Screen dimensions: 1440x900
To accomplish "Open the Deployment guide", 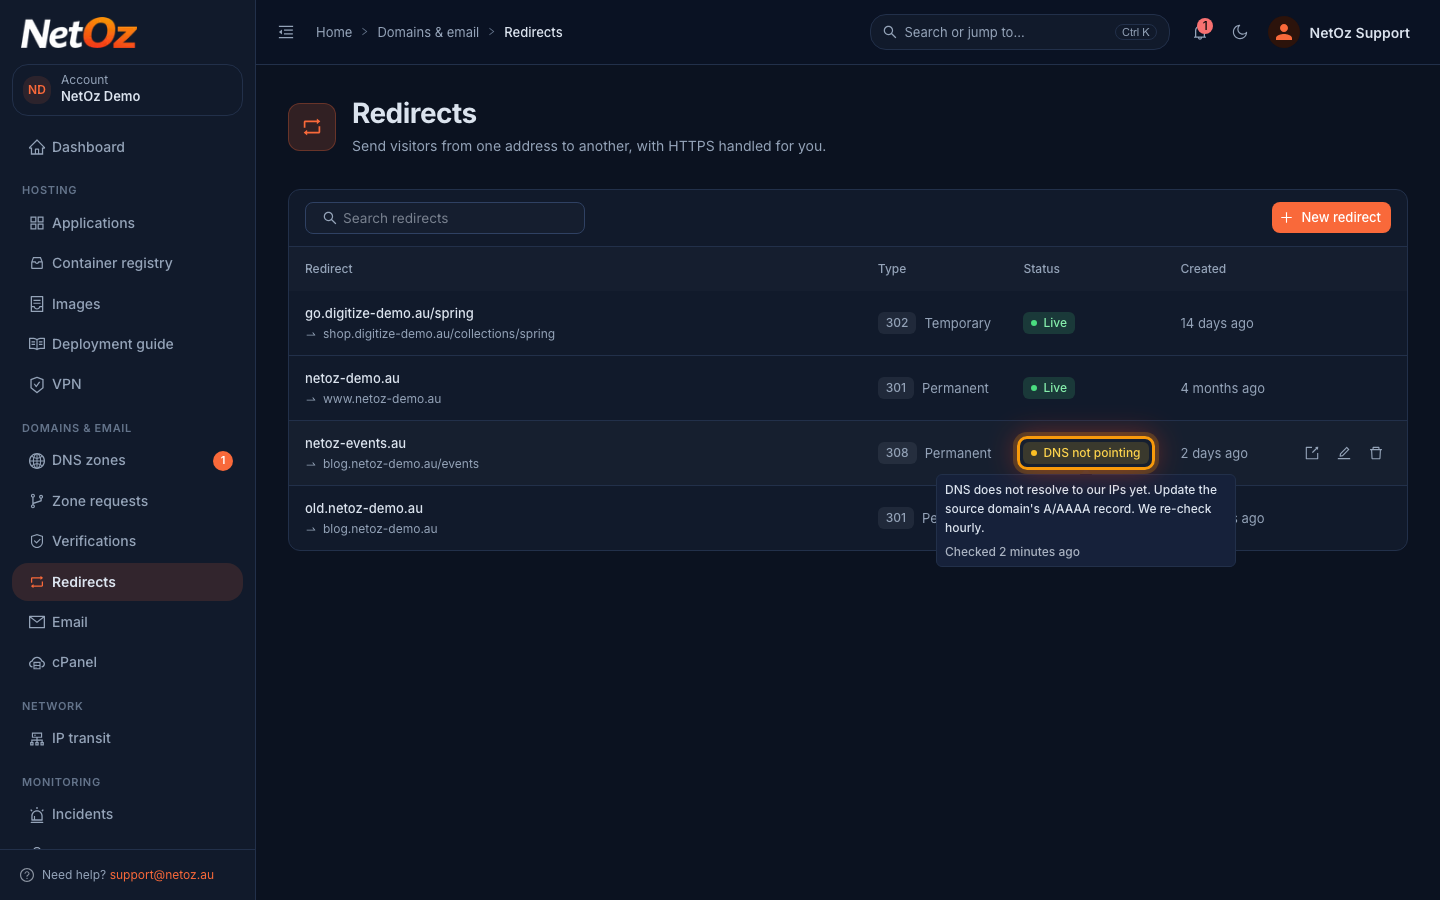I will click(x=127, y=344).
